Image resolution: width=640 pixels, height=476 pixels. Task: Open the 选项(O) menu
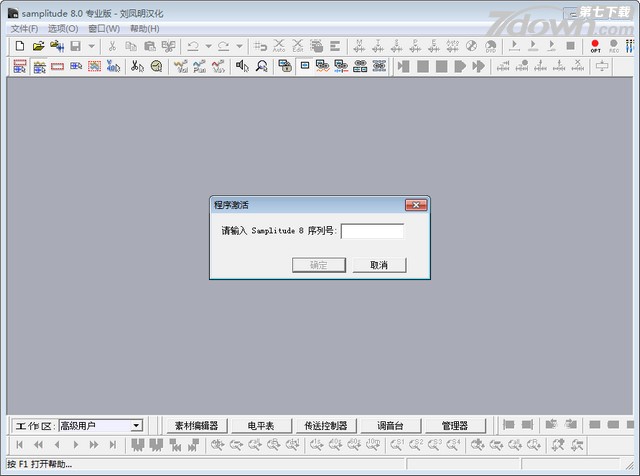[x=63, y=29]
